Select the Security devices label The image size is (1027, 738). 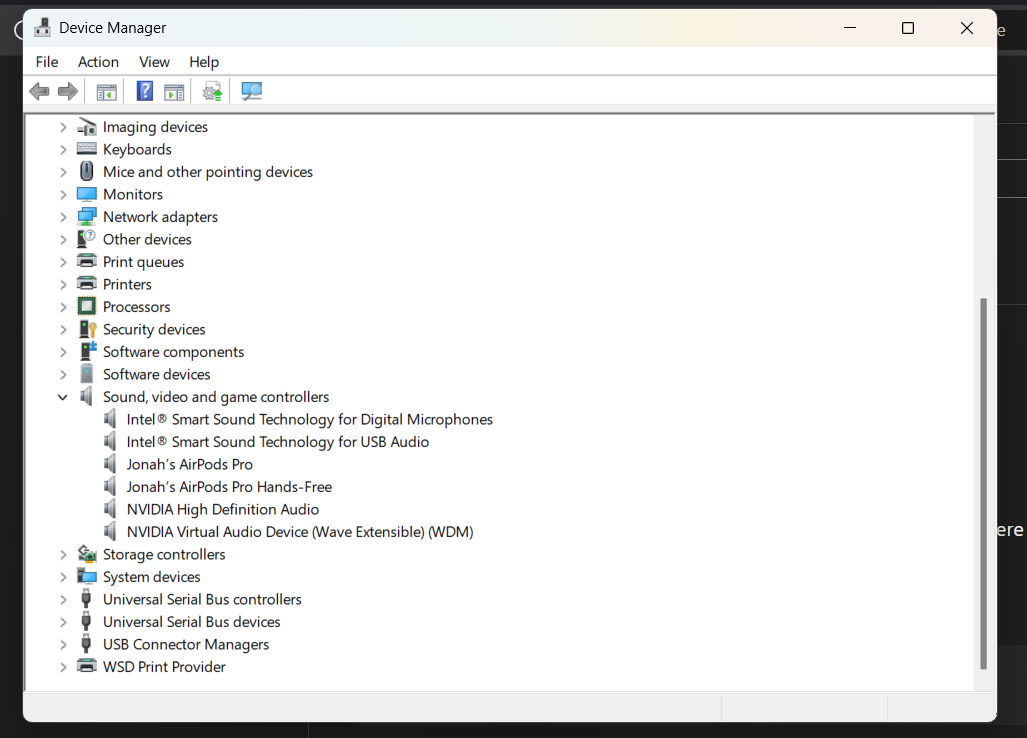154,329
